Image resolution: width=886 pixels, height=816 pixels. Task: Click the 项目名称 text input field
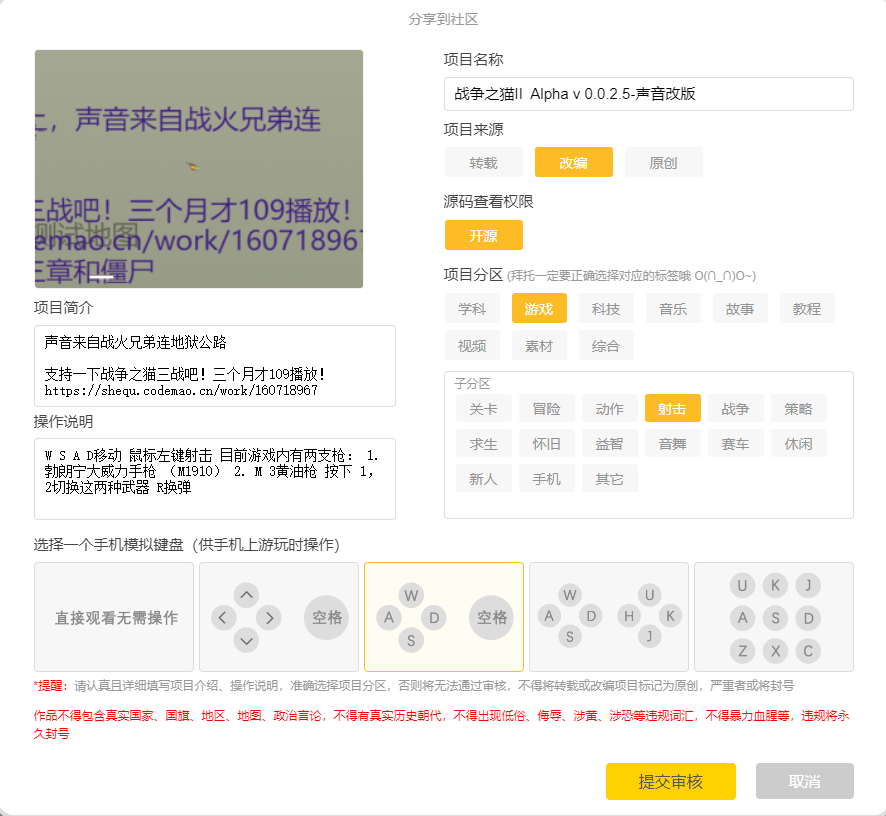click(x=648, y=94)
